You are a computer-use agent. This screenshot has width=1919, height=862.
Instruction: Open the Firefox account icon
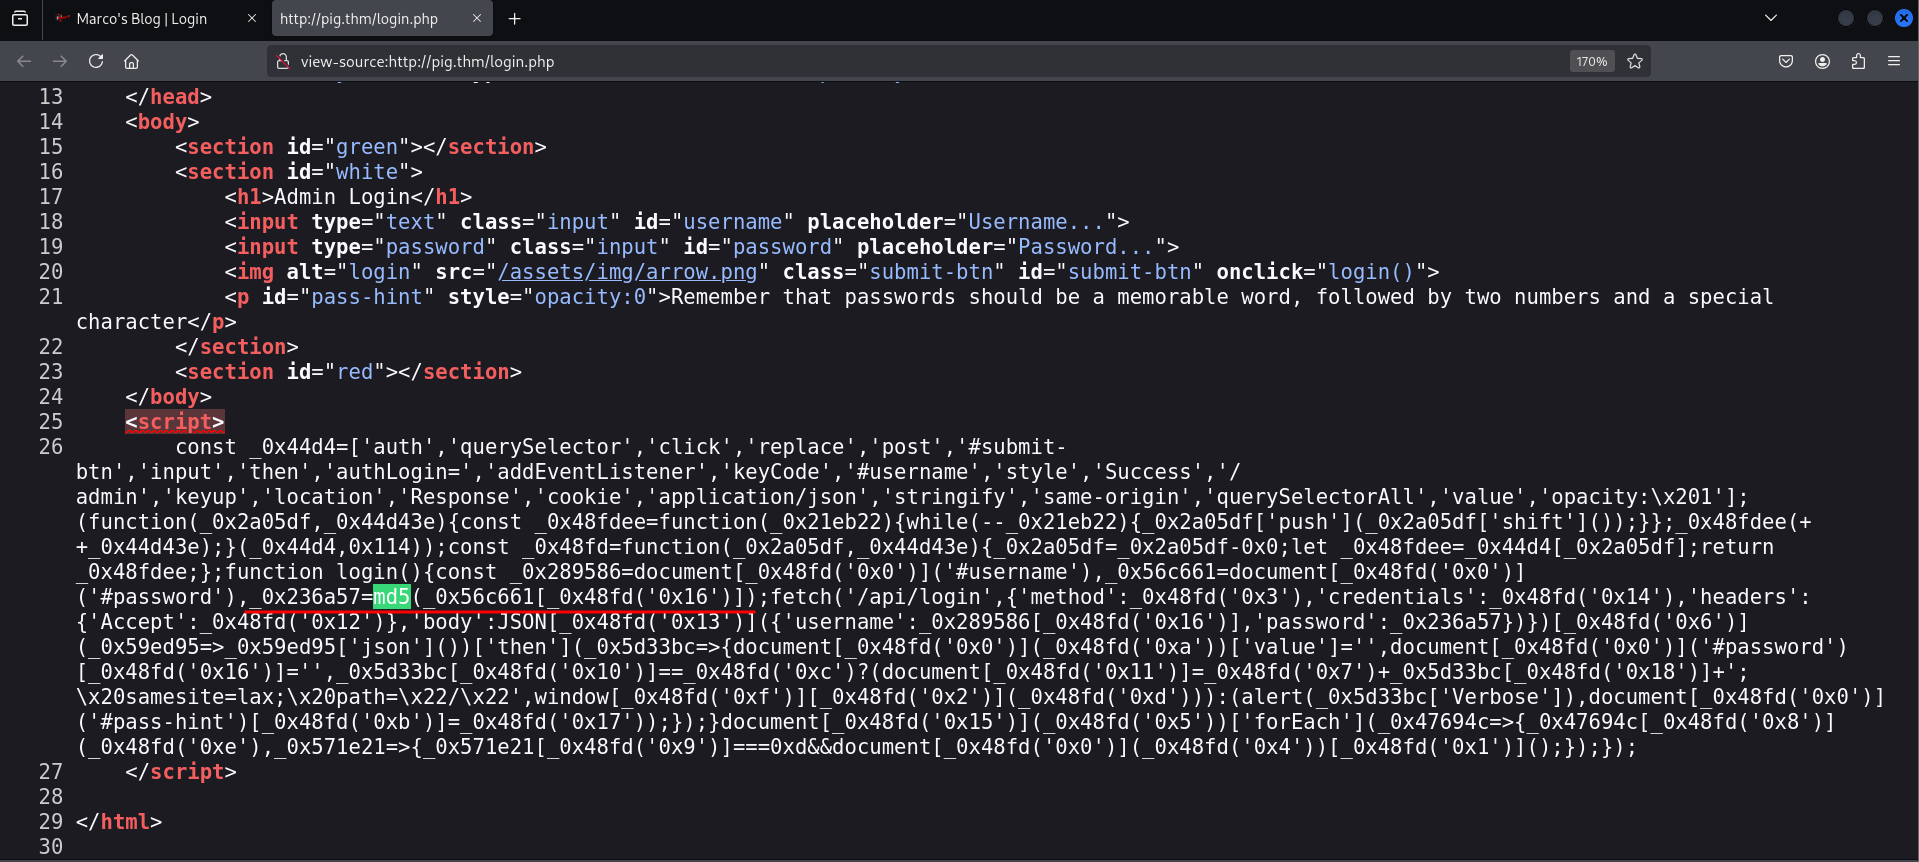(1822, 61)
